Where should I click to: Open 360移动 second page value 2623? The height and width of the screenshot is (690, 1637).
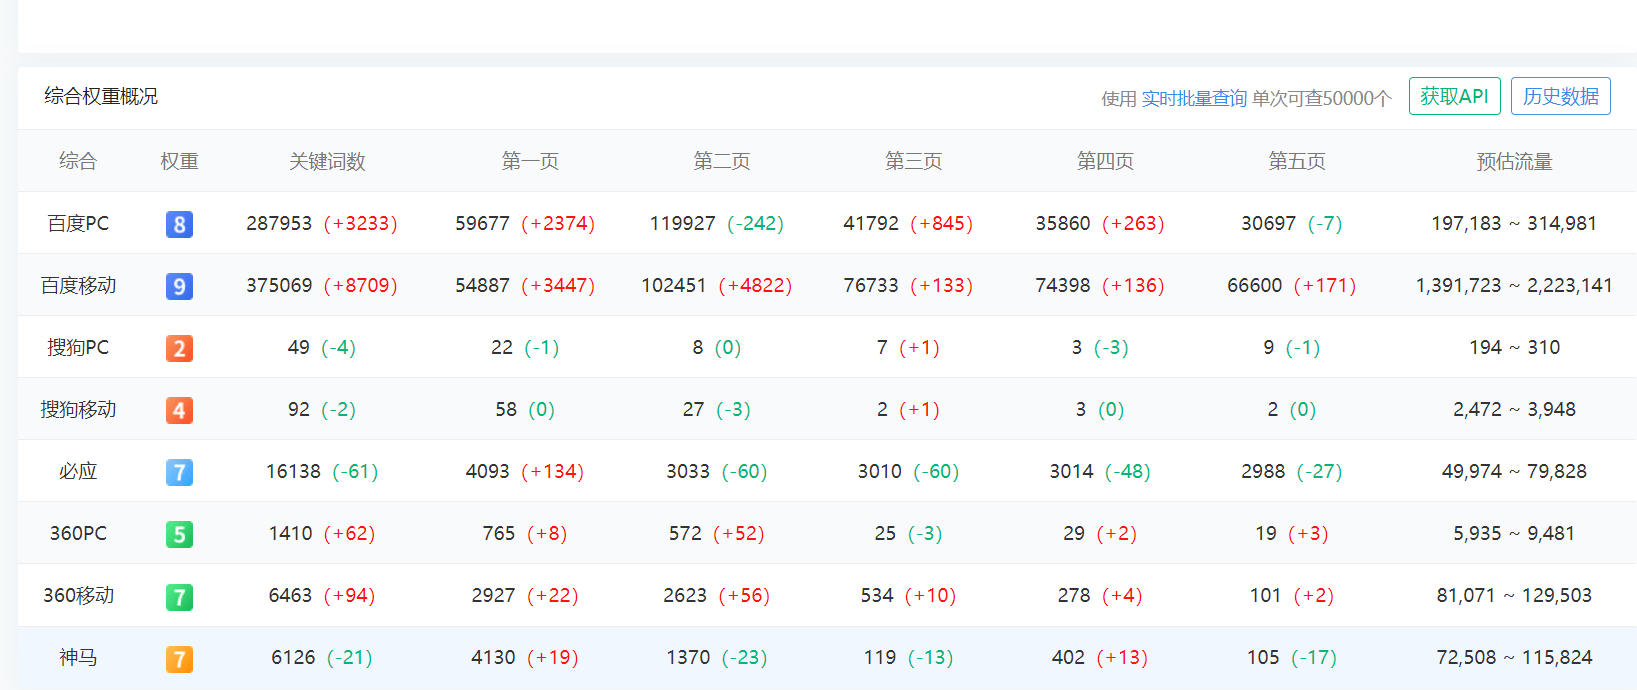(x=685, y=595)
